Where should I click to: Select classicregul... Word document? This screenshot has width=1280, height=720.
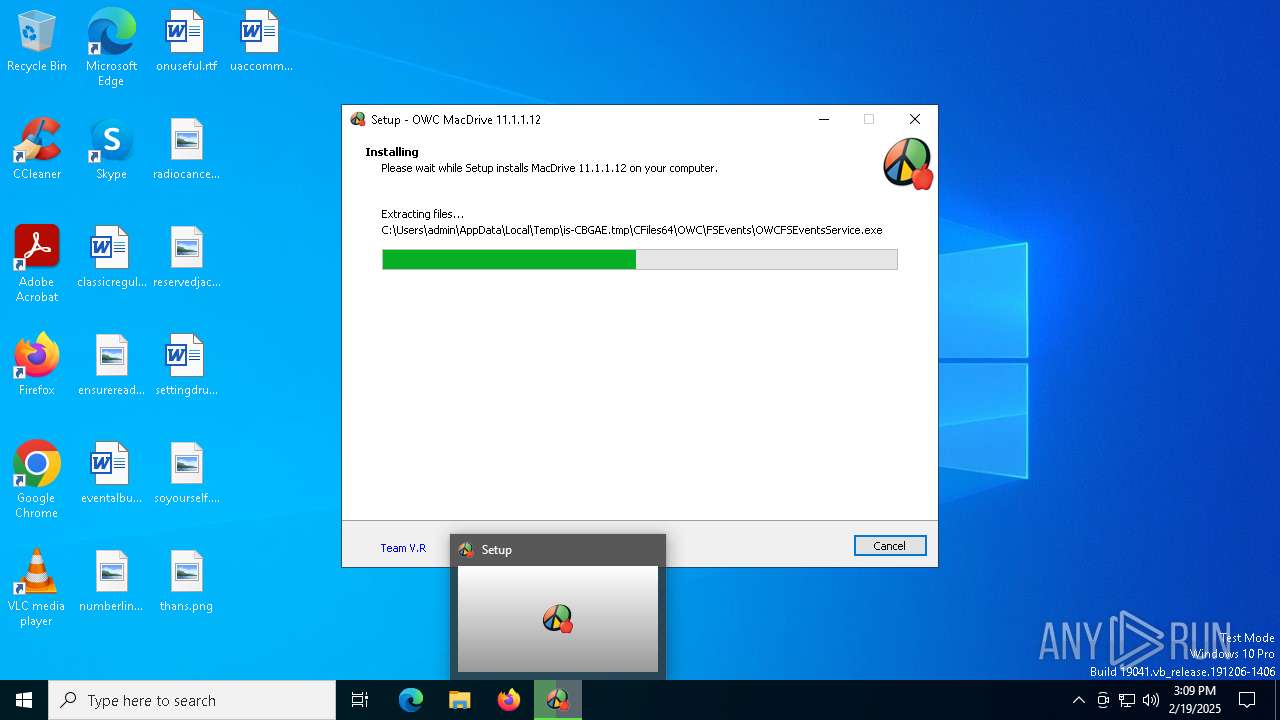click(x=111, y=257)
